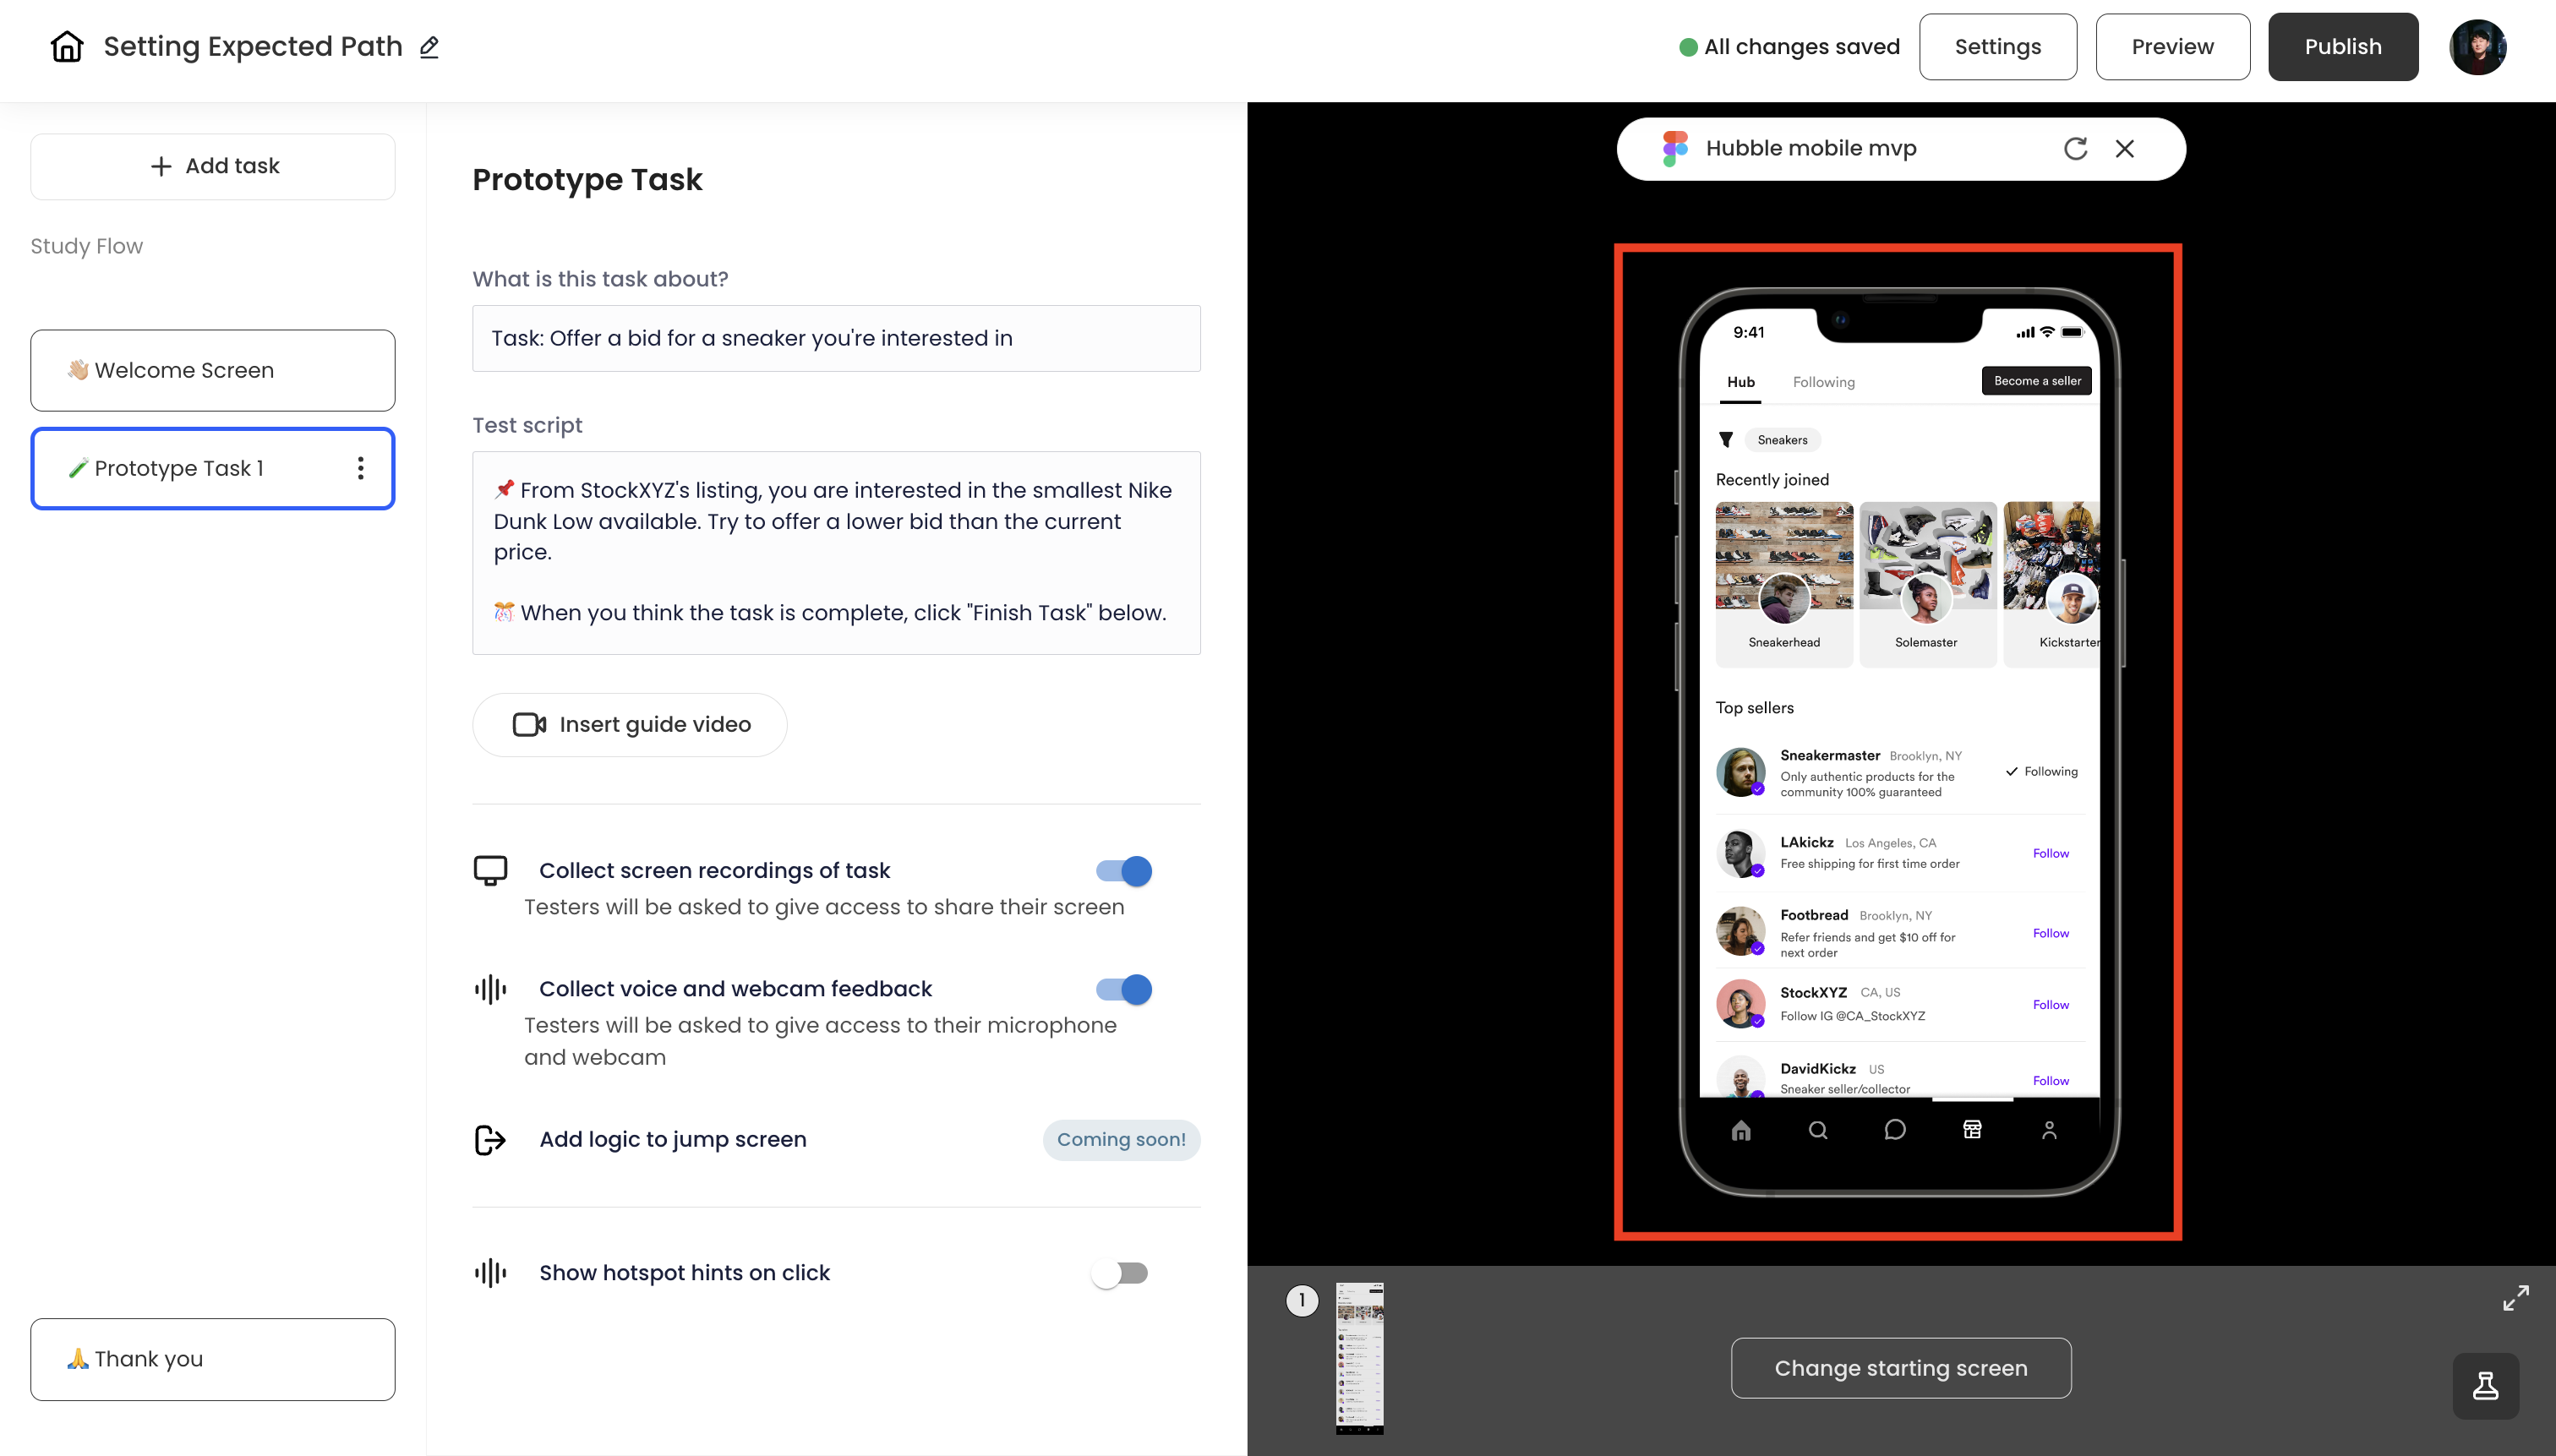Click Top sellers heading
Screen dimensions: 2556x1456
(1754, 708)
